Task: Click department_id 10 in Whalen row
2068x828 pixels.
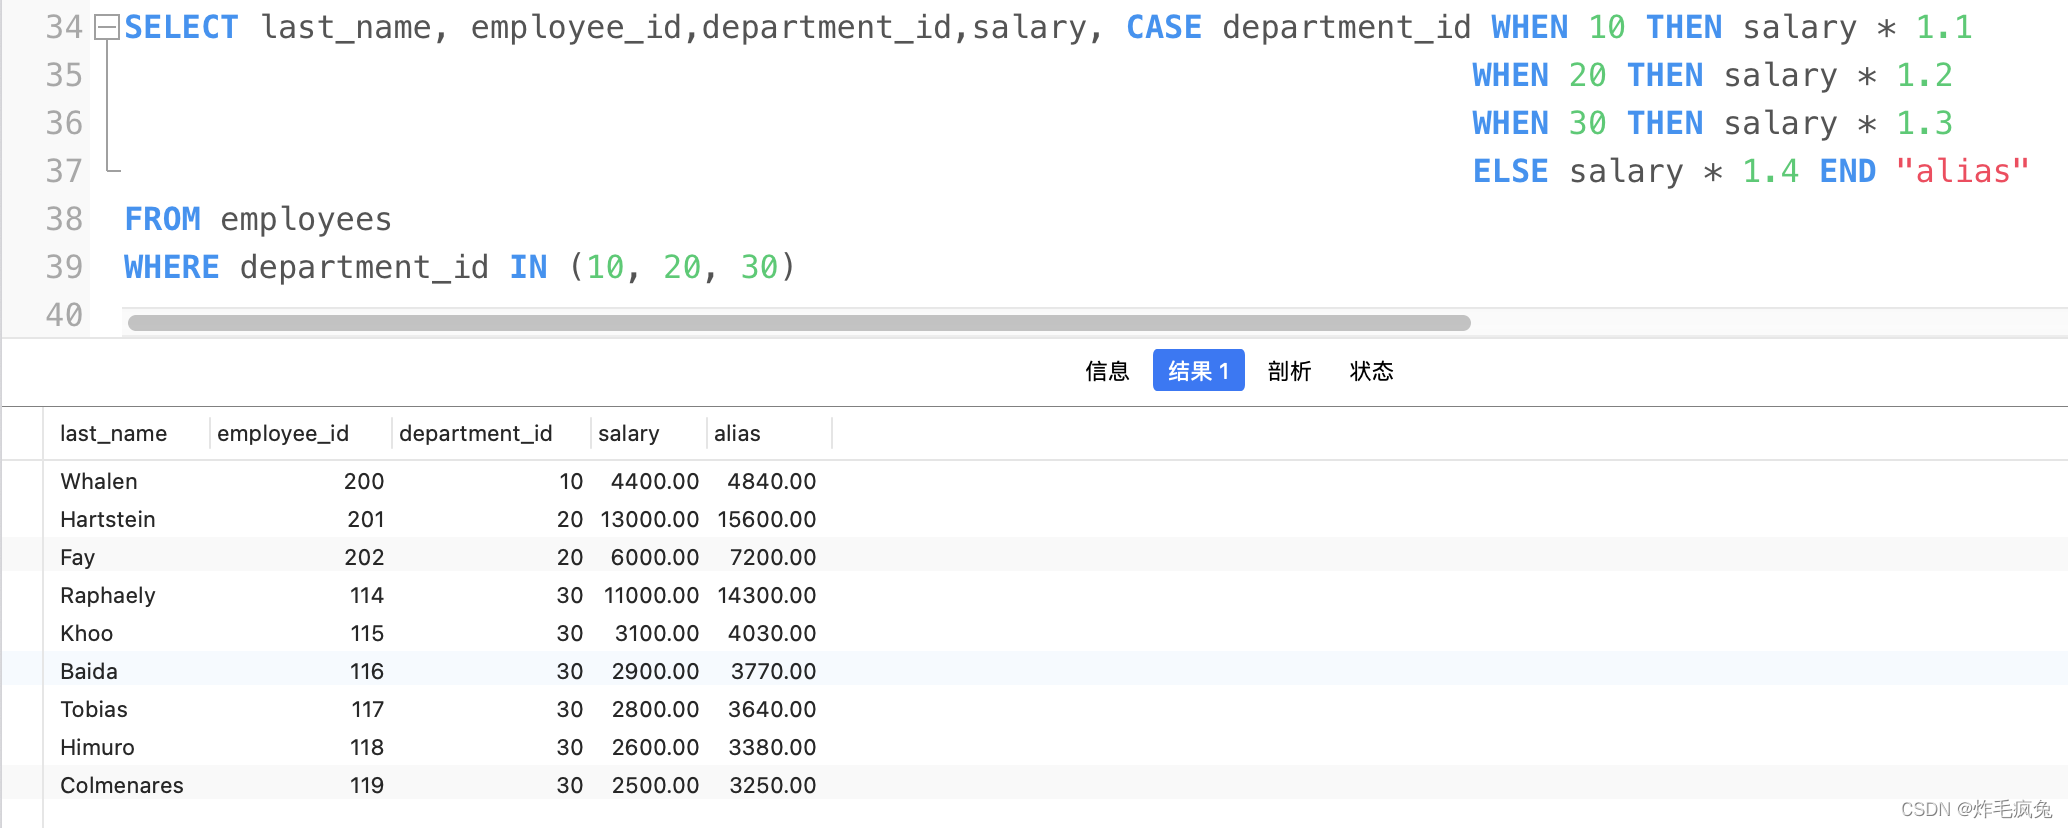Action: 571,481
